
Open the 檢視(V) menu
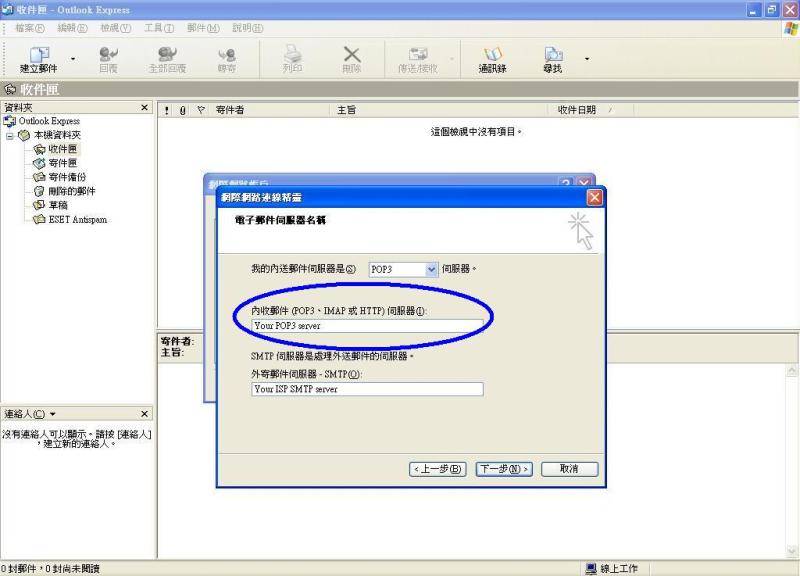click(x=115, y=28)
